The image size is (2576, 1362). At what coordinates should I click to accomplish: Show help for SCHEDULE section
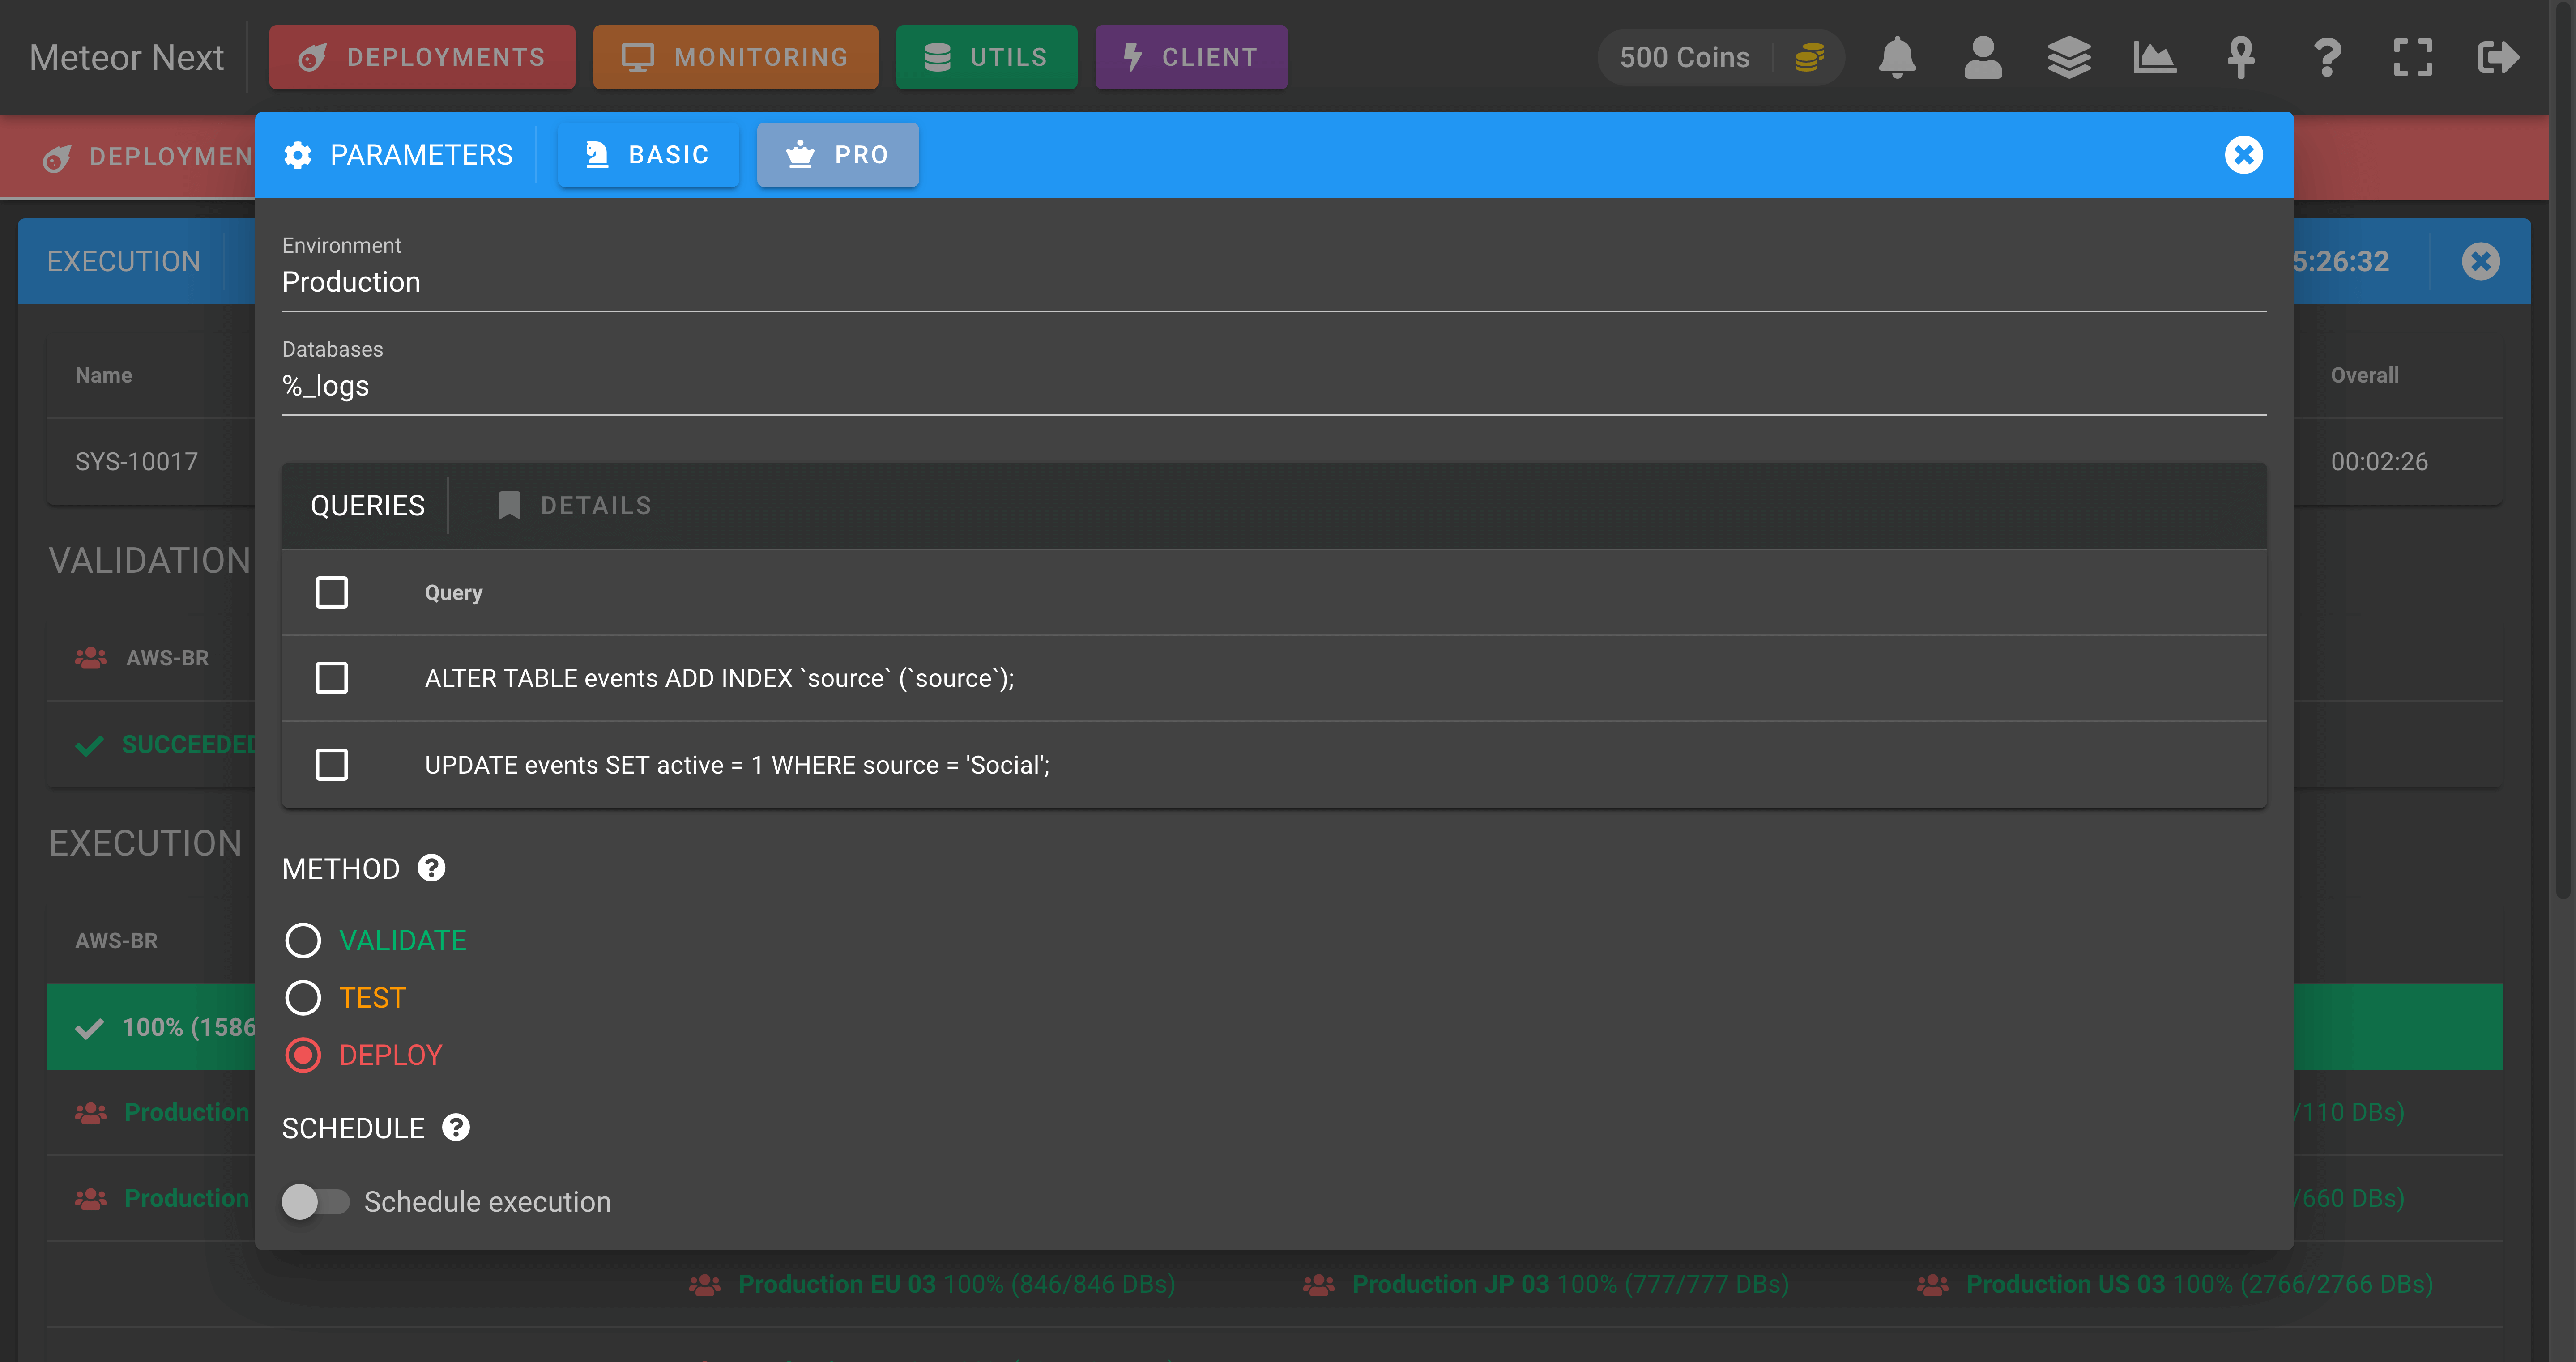coord(456,1128)
